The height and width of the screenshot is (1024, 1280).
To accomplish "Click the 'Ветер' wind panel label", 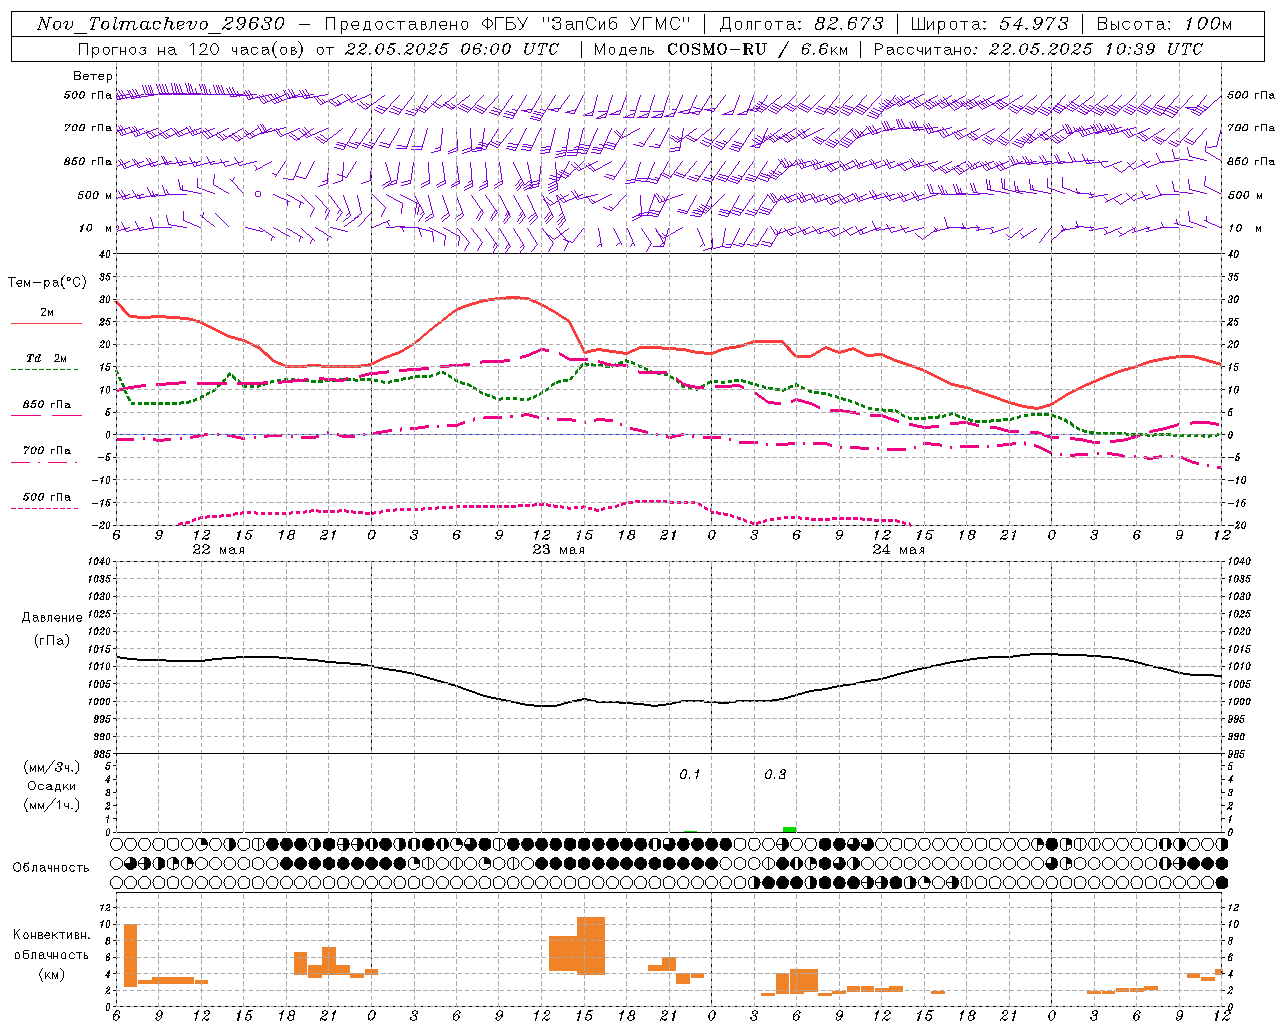I will click(93, 76).
